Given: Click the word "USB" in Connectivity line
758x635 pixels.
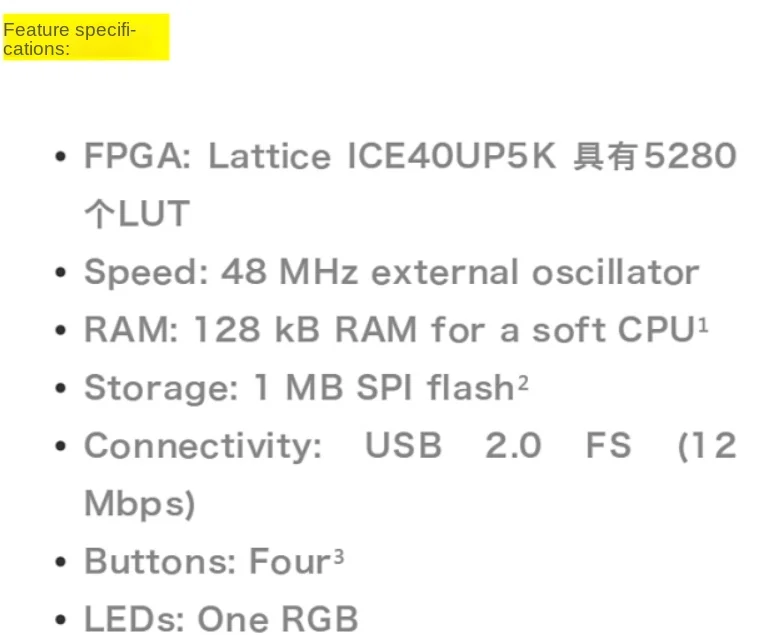Looking at the screenshot, I should click(403, 446).
